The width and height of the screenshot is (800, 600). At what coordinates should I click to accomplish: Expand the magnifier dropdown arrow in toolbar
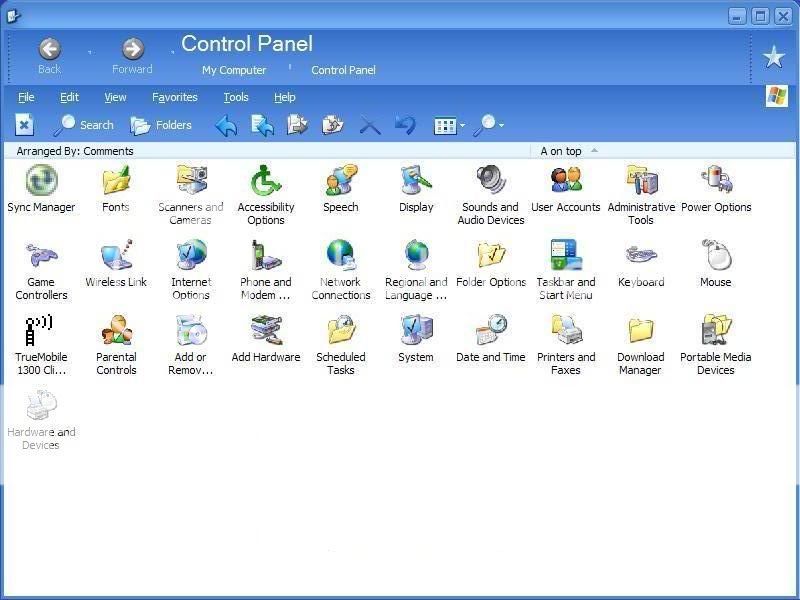tap(501, 126)
